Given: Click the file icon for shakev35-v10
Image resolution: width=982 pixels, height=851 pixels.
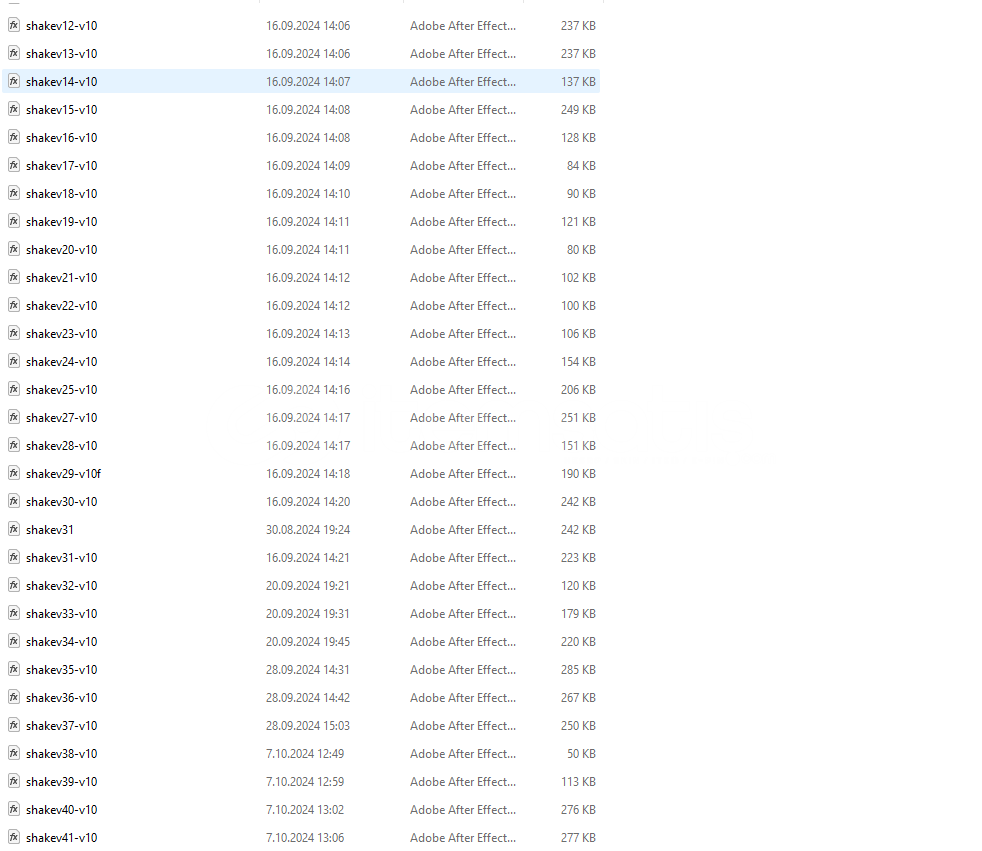Looking at the screenshot, I should (x=14, y=669).
